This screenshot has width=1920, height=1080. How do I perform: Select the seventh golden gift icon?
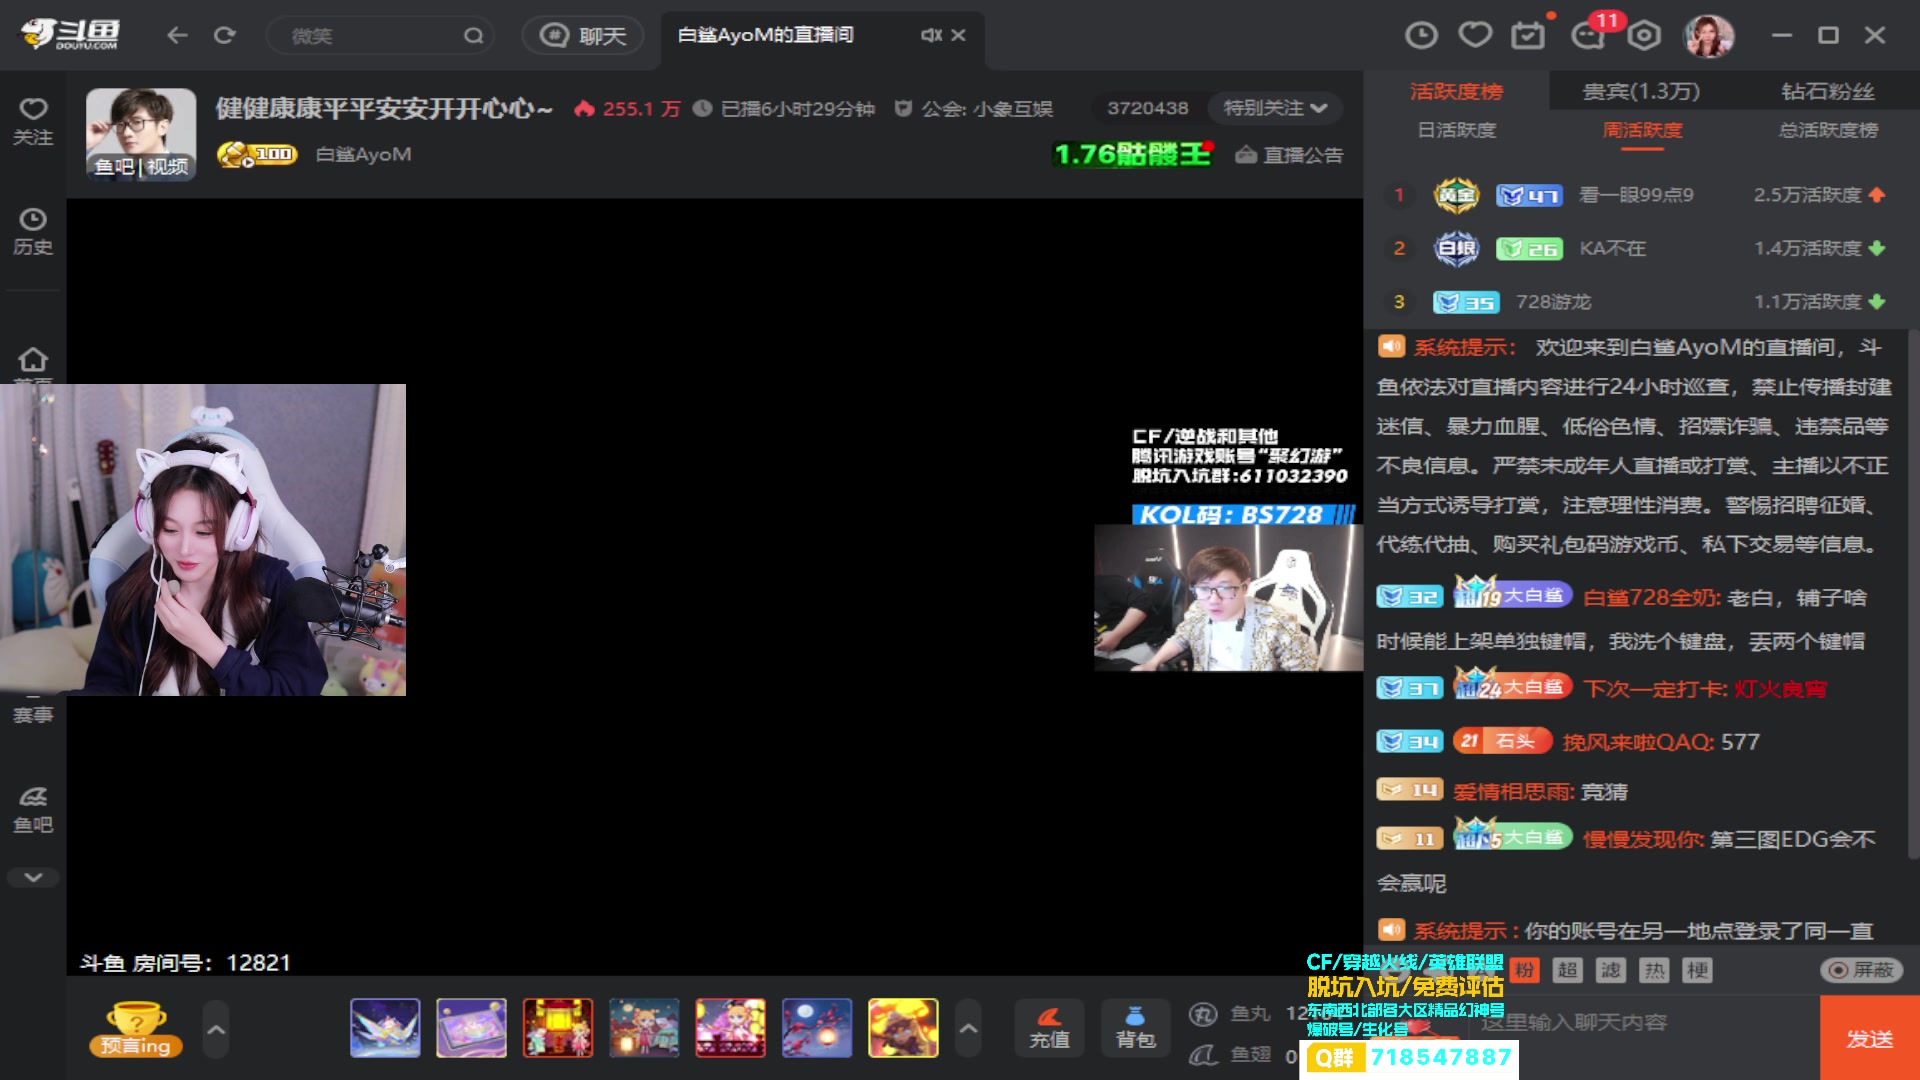click(903, 1028)
